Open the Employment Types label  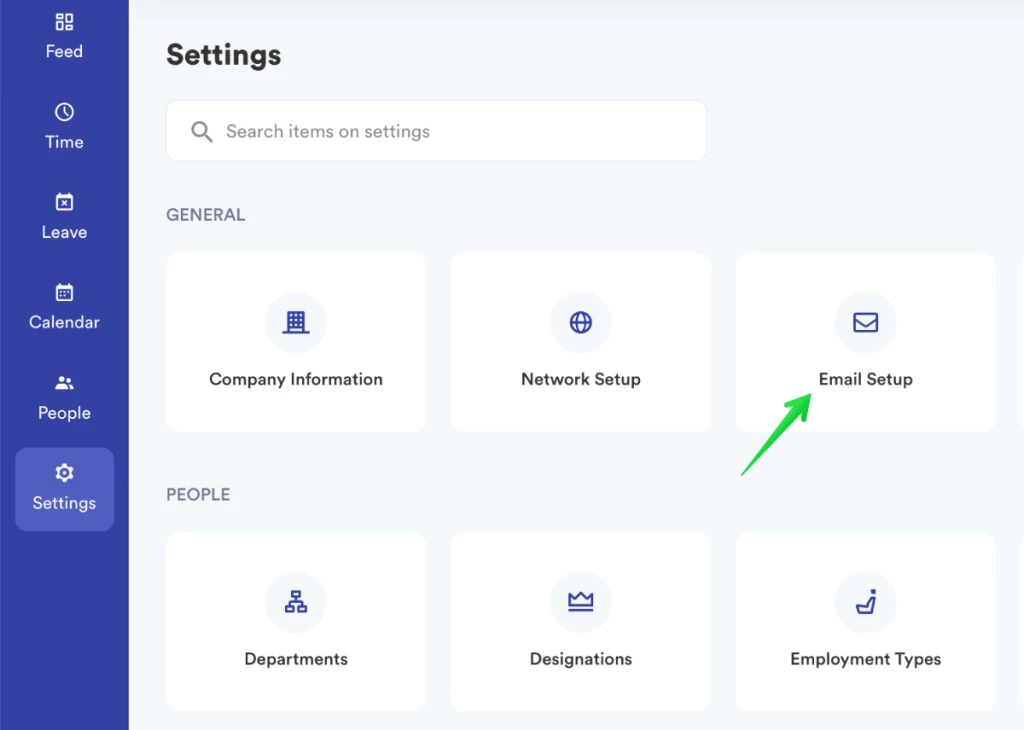(x=865, y=659)
